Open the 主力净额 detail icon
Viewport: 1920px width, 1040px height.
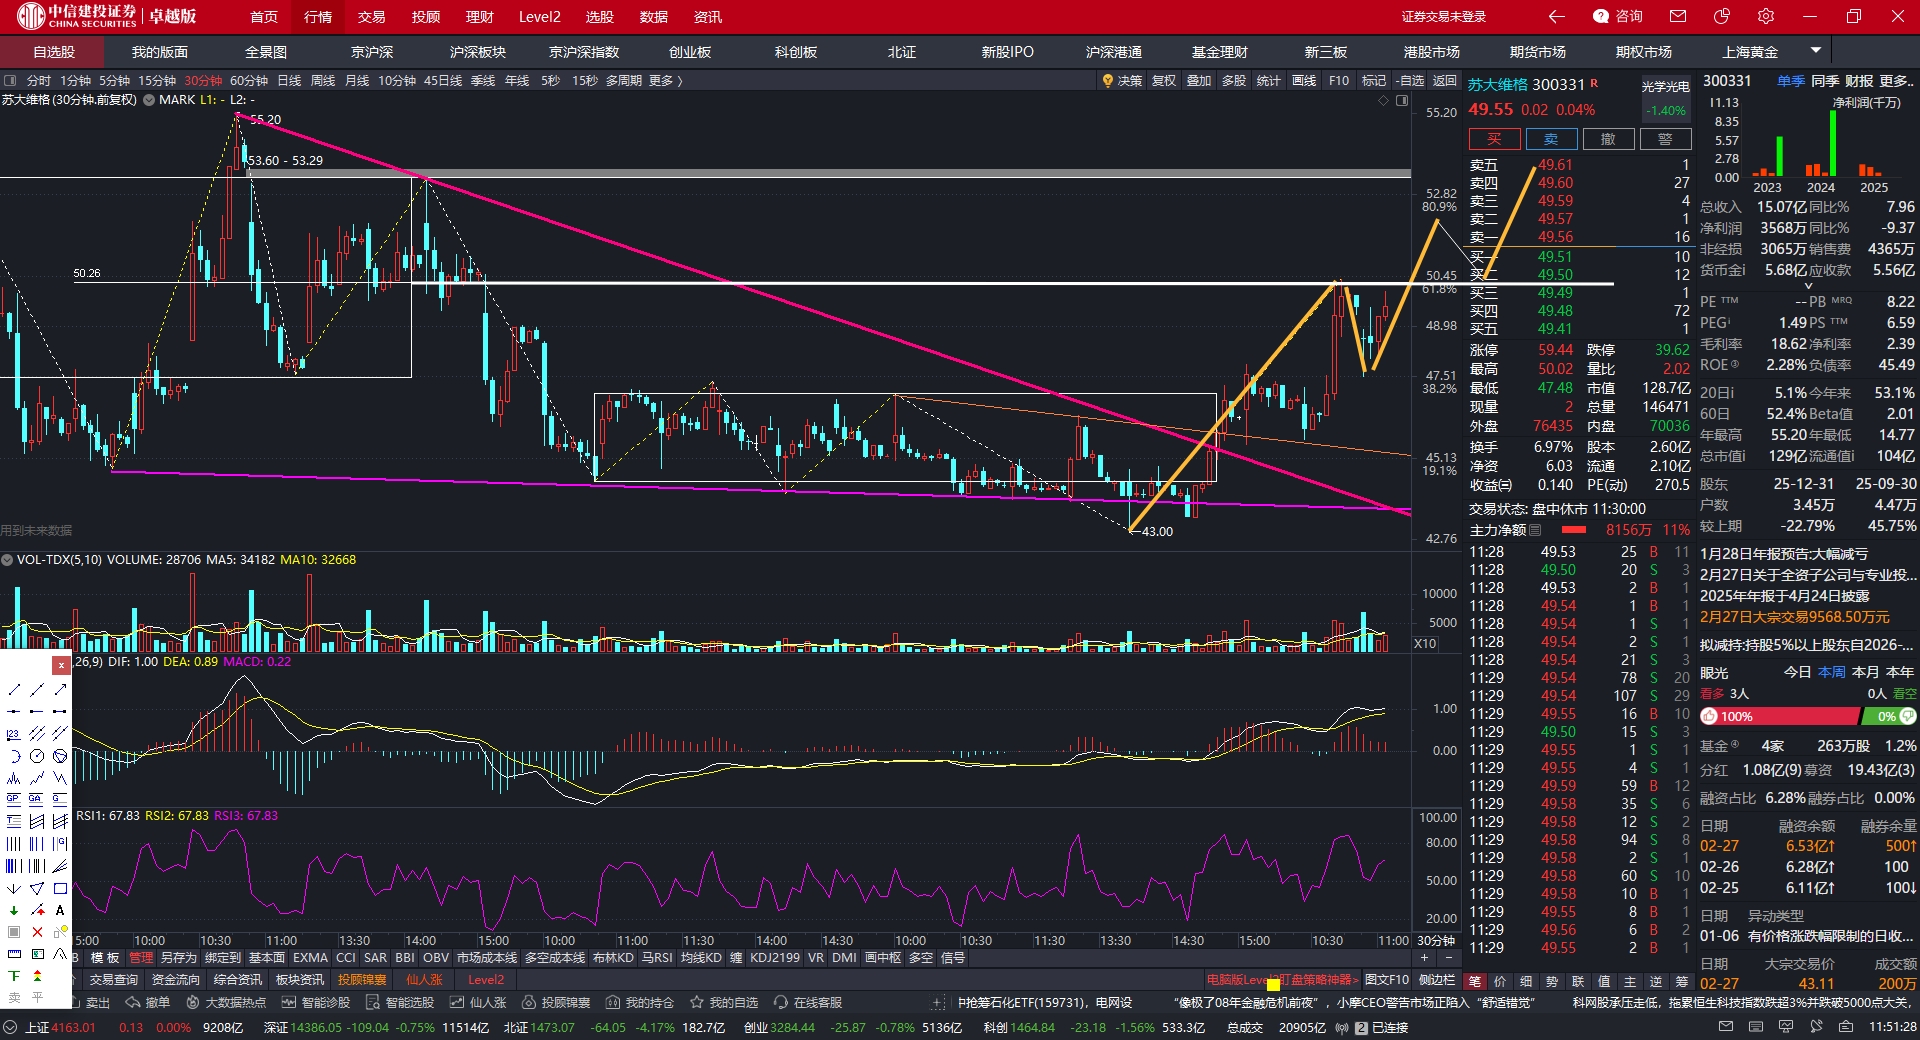1535,530
